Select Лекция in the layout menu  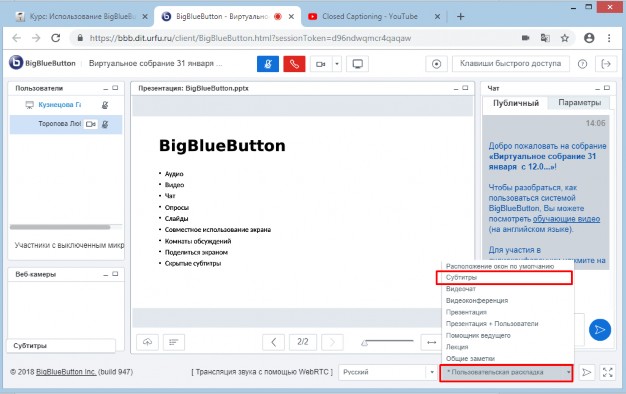pyautogui.click(x=507, y=347)
